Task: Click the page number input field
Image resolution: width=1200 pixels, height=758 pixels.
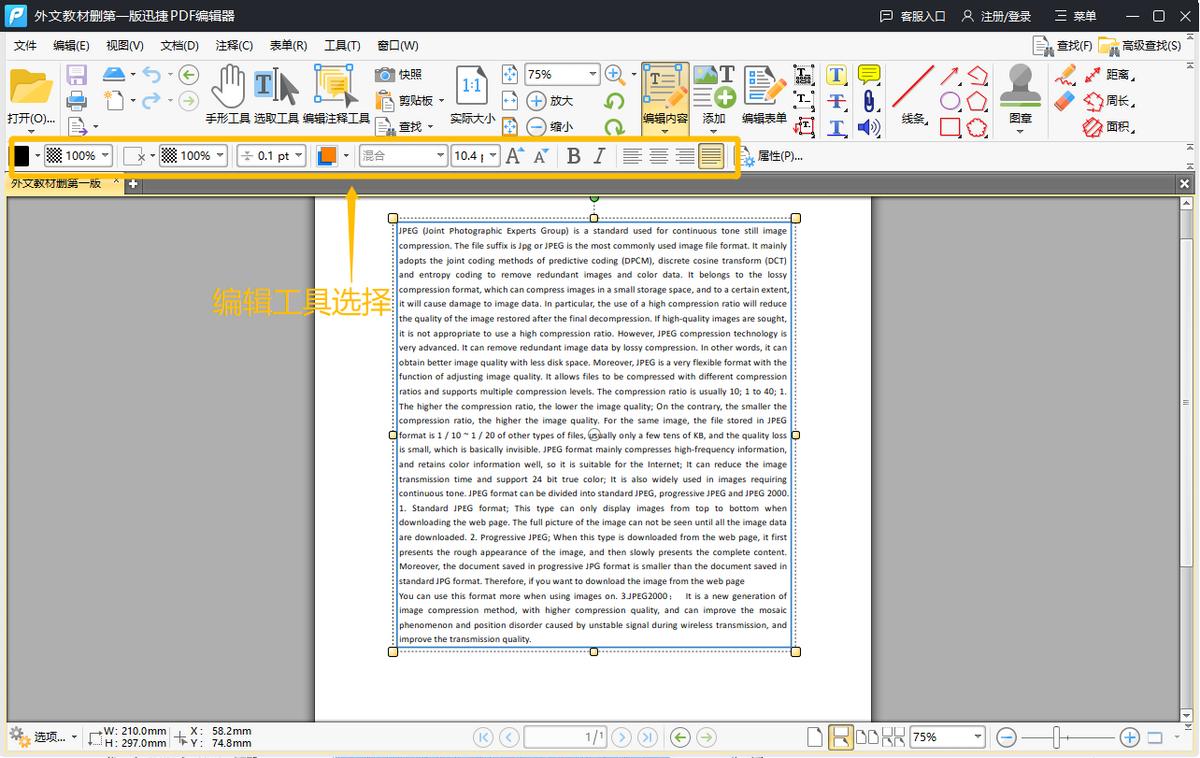Action: tap(565, 737)
